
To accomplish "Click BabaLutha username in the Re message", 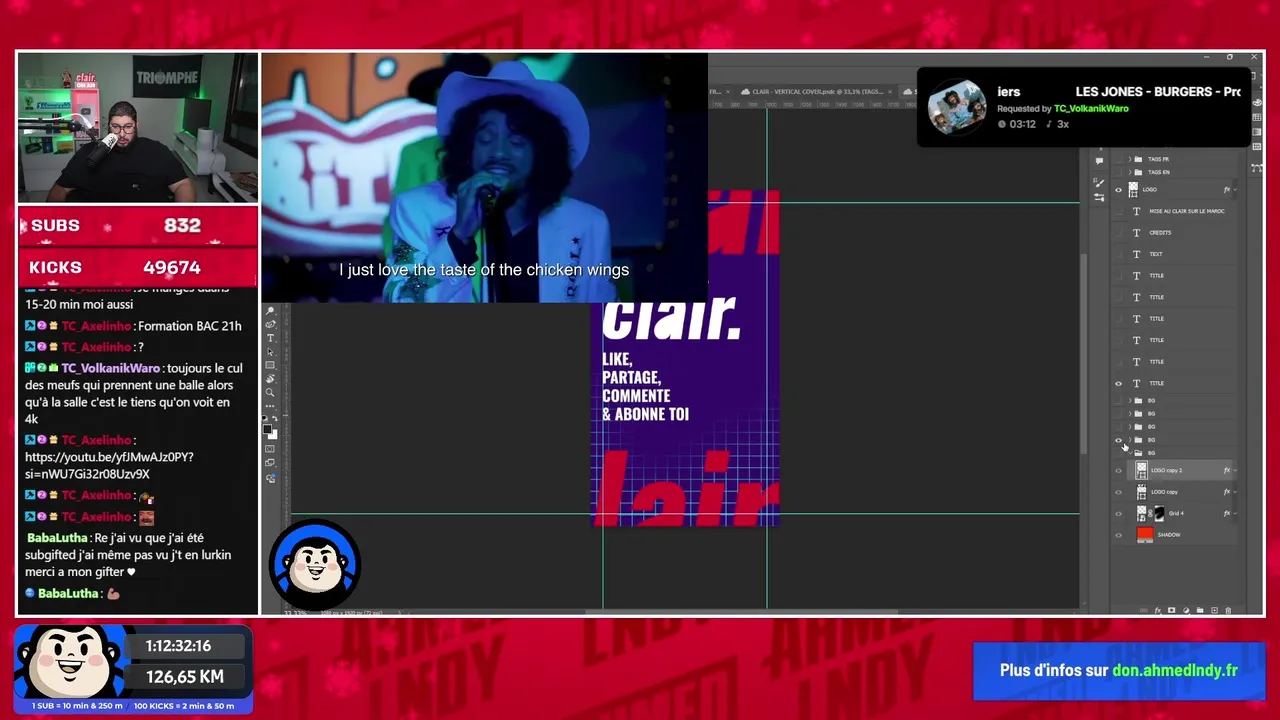I will pyautogui.click(x=58, y=538).
